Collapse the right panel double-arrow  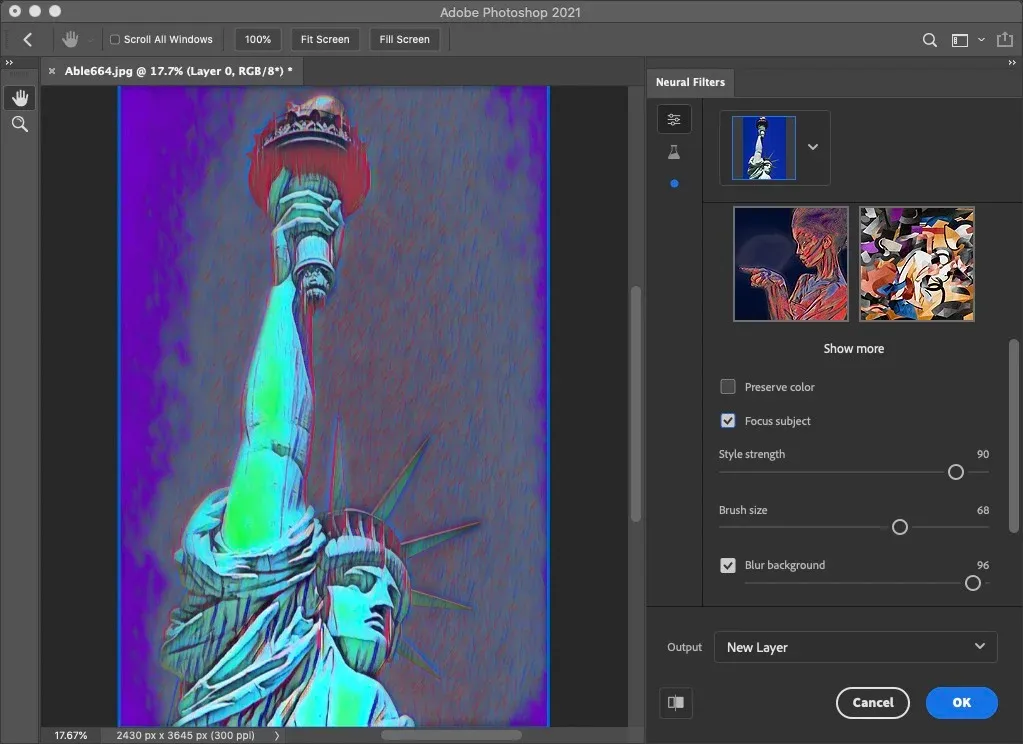[1012, 63]
